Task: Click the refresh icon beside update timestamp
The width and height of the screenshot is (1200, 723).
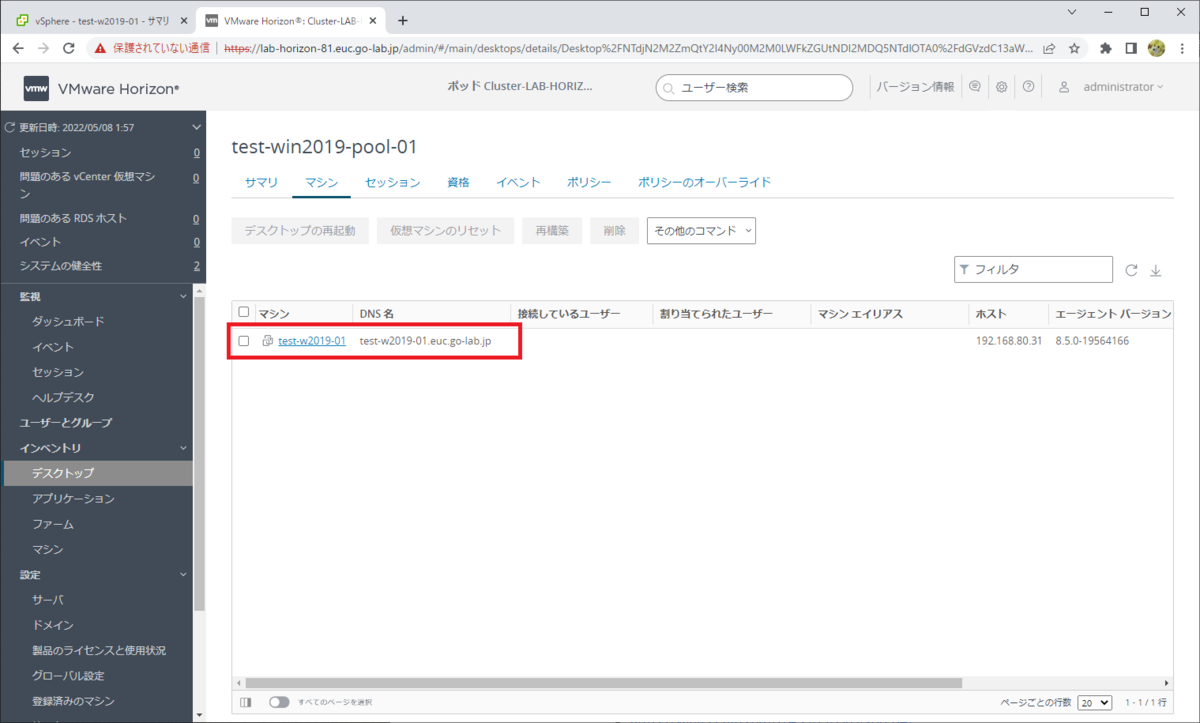Action: click(x=11, y=128)
